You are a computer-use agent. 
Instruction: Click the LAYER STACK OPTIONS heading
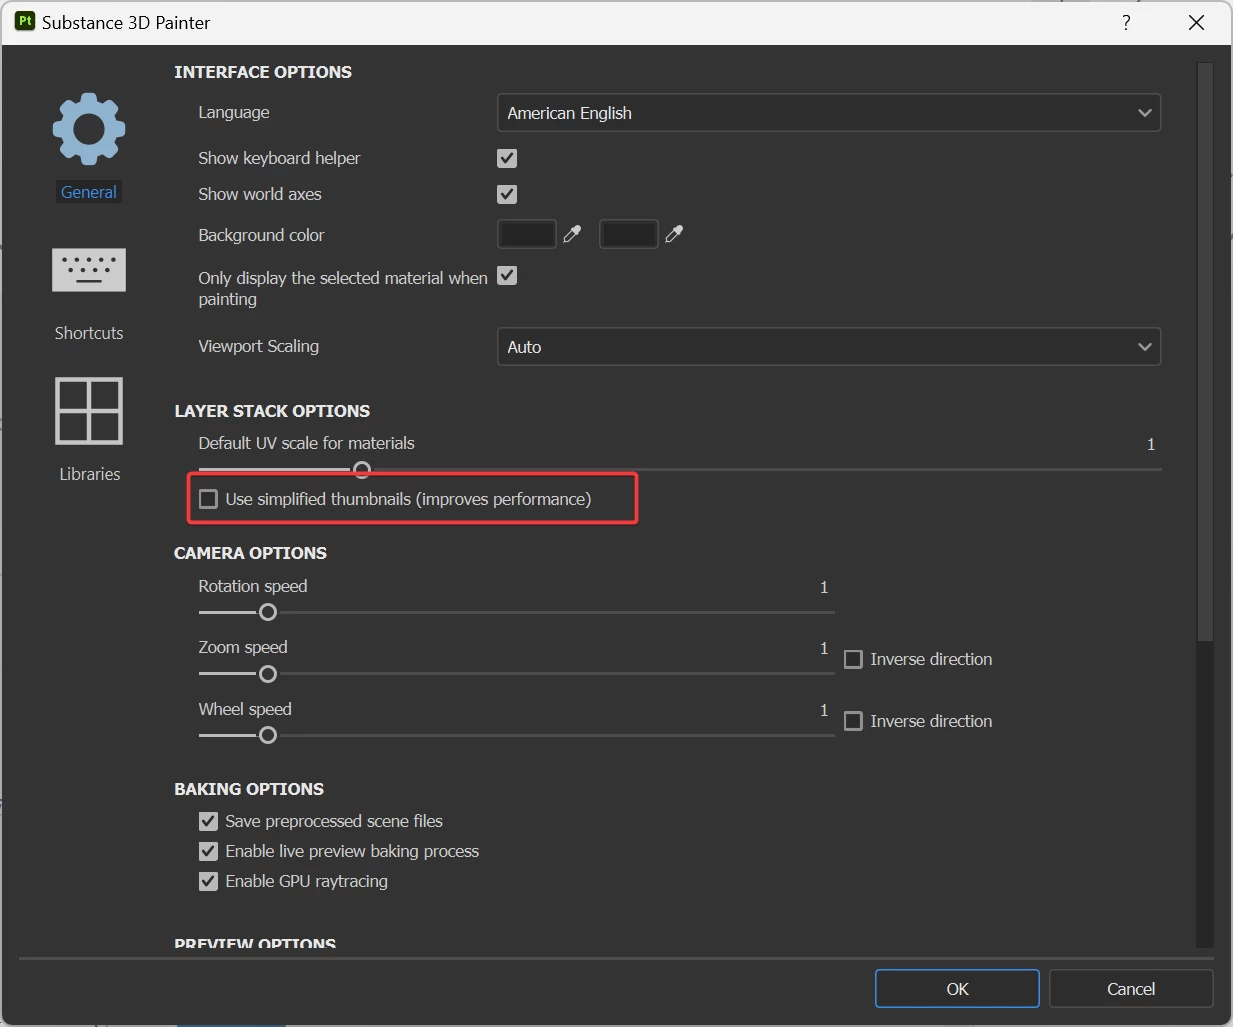click(272, 411)
